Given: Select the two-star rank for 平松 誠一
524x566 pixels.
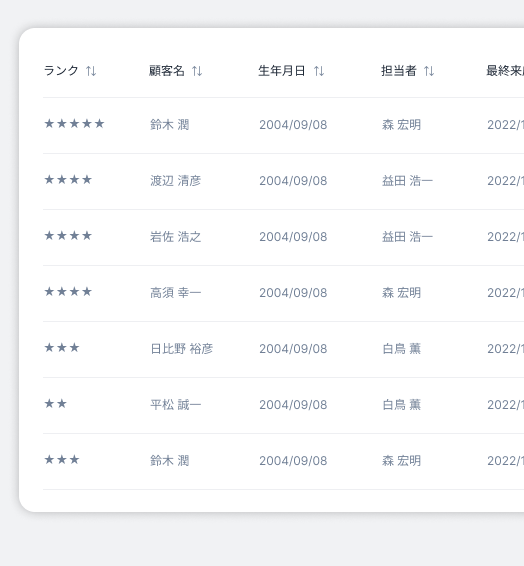Looking at the screenshot, I should [56, 404].
